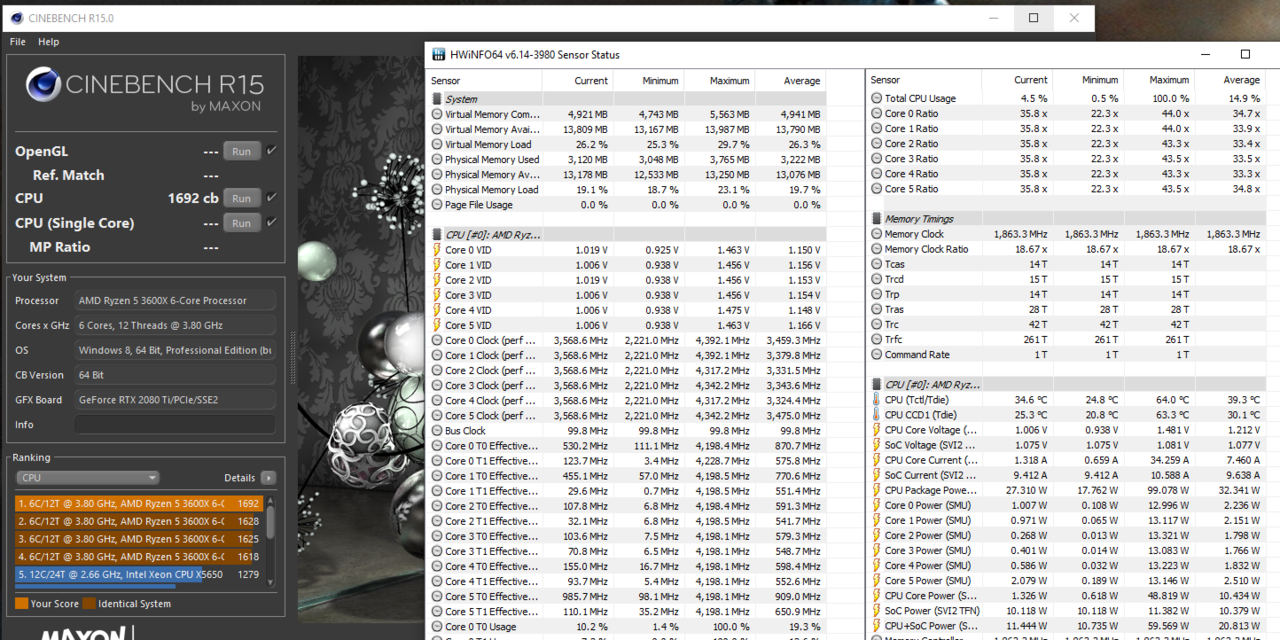
Task: Open the File menu in Cinebench
Action: 17,42
